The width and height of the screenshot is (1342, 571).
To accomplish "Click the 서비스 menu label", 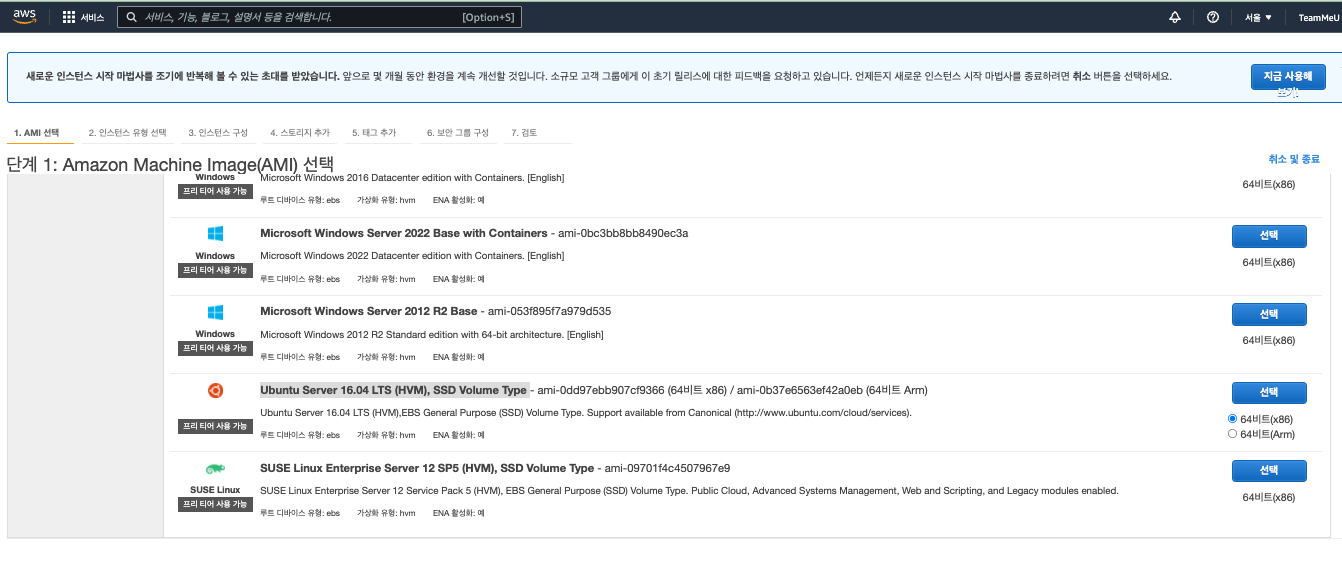I will (x=92, y=17).
